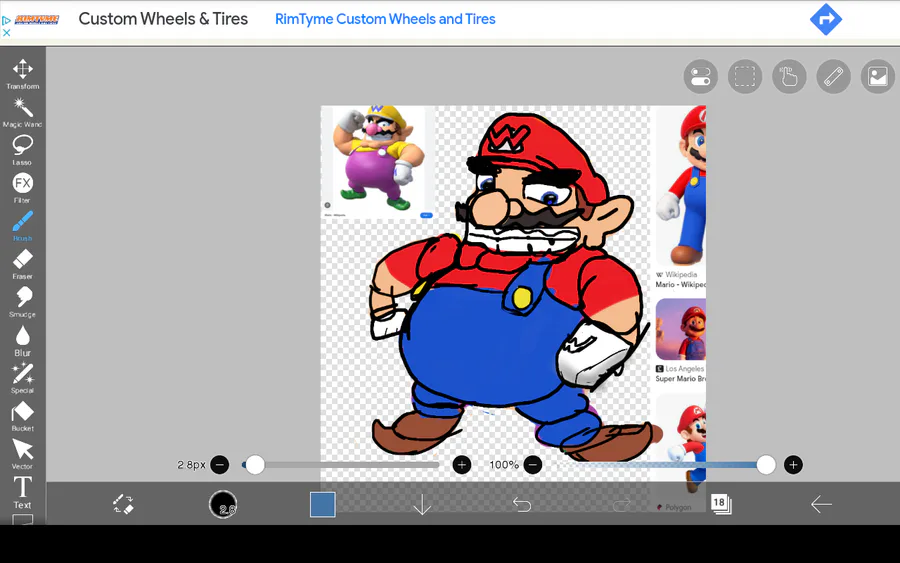Open the layers panel showing 18
This screenshot has height=563, width=900.
click(720, 503)
